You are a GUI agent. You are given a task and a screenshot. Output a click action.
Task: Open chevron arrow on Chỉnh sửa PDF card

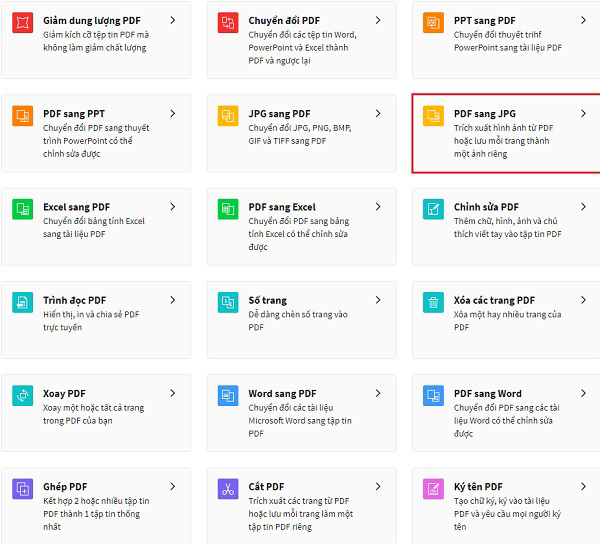(x=584, y=207)
